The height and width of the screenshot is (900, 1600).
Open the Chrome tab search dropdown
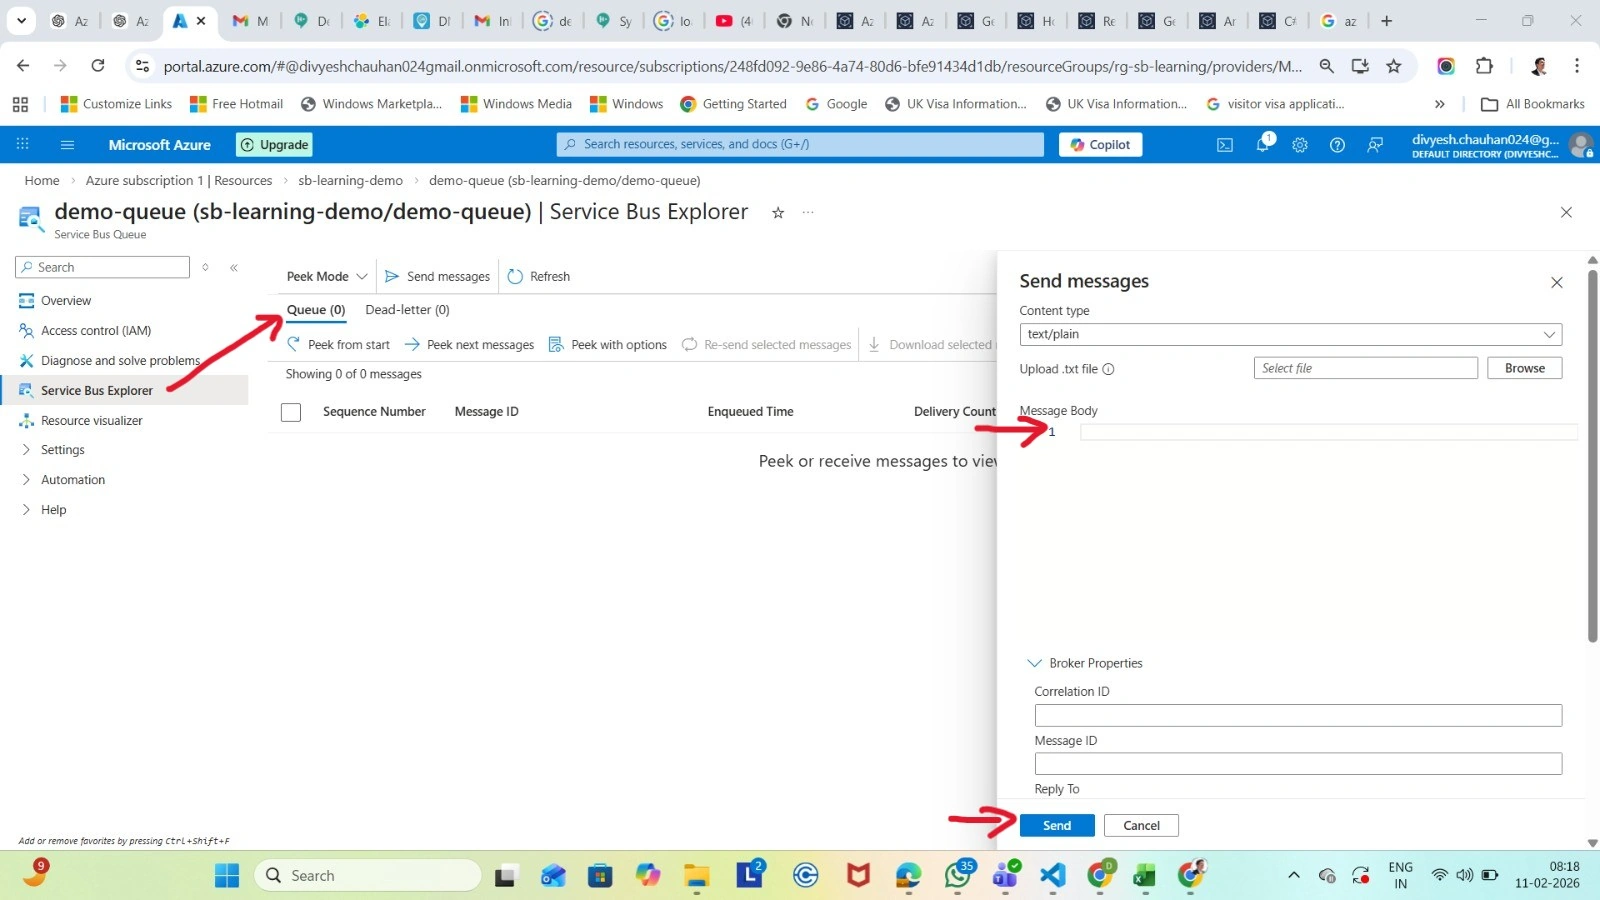[21, 21]
